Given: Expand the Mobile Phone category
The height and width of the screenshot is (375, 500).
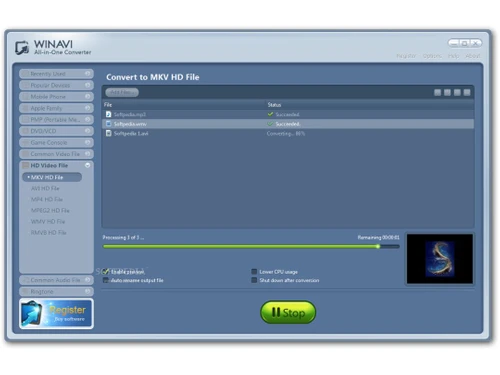Looking at the screenshot, I should point(56,97).
